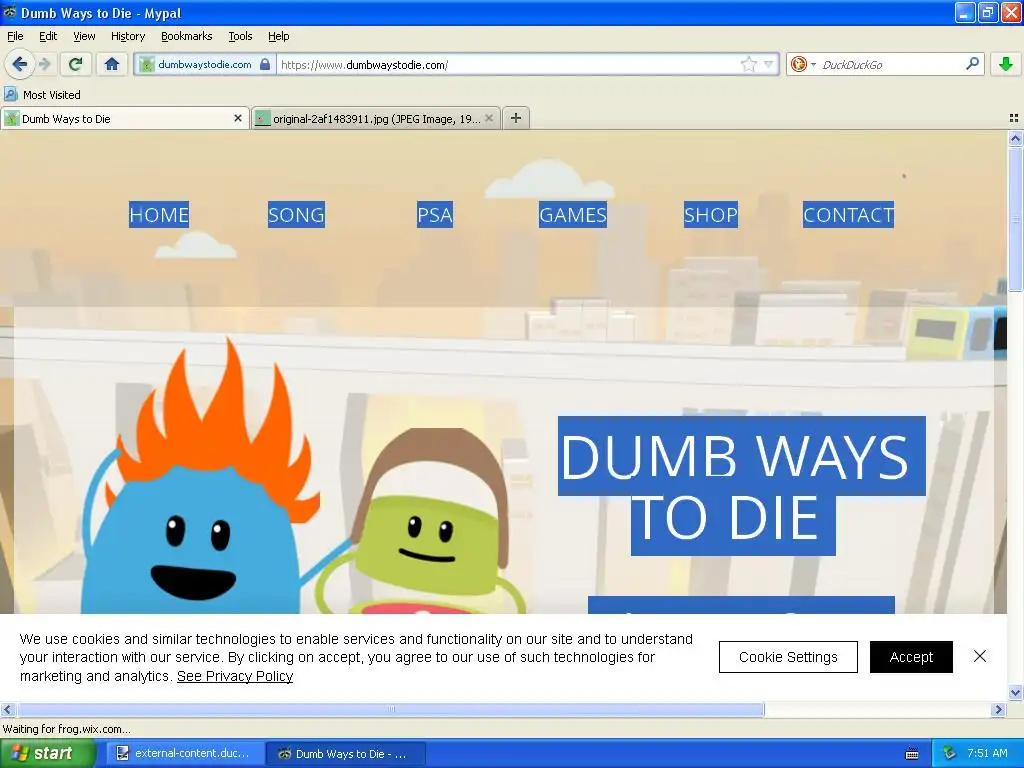Click the blue flame-haired character image
Screen dimensions: 1024x768
[x=200, y=477]
